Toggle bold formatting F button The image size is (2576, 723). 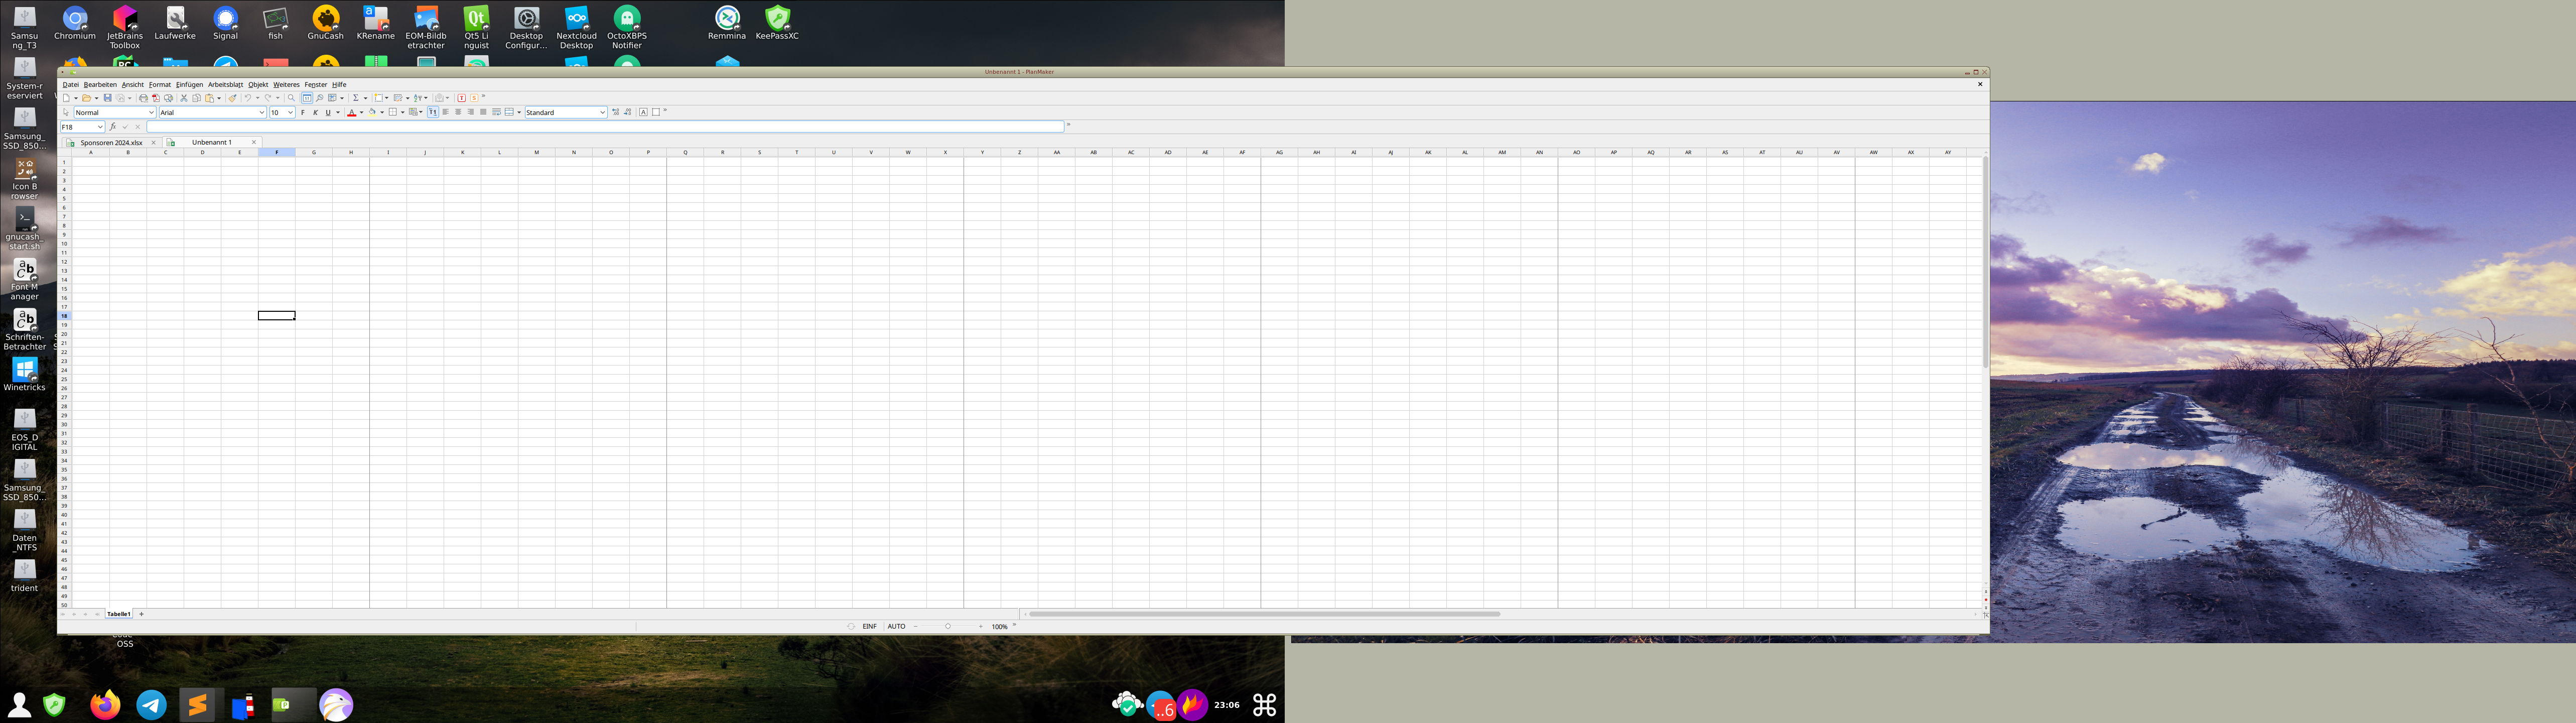coord(303,112)
